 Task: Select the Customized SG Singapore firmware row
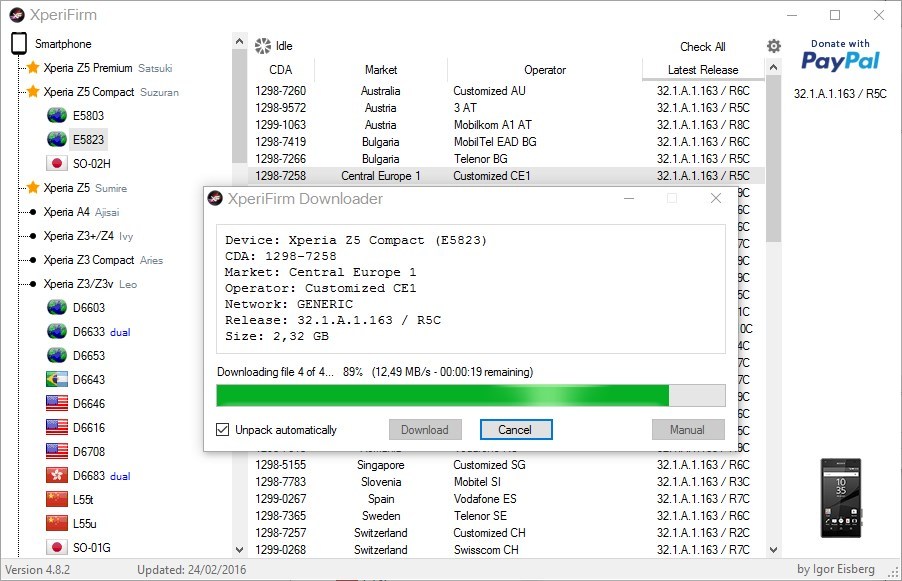[x=506, y=465]
